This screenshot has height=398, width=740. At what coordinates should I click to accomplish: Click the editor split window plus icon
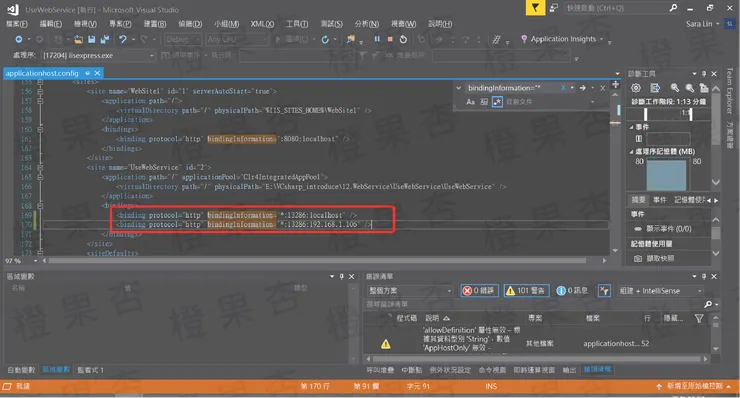pos(615,85)
